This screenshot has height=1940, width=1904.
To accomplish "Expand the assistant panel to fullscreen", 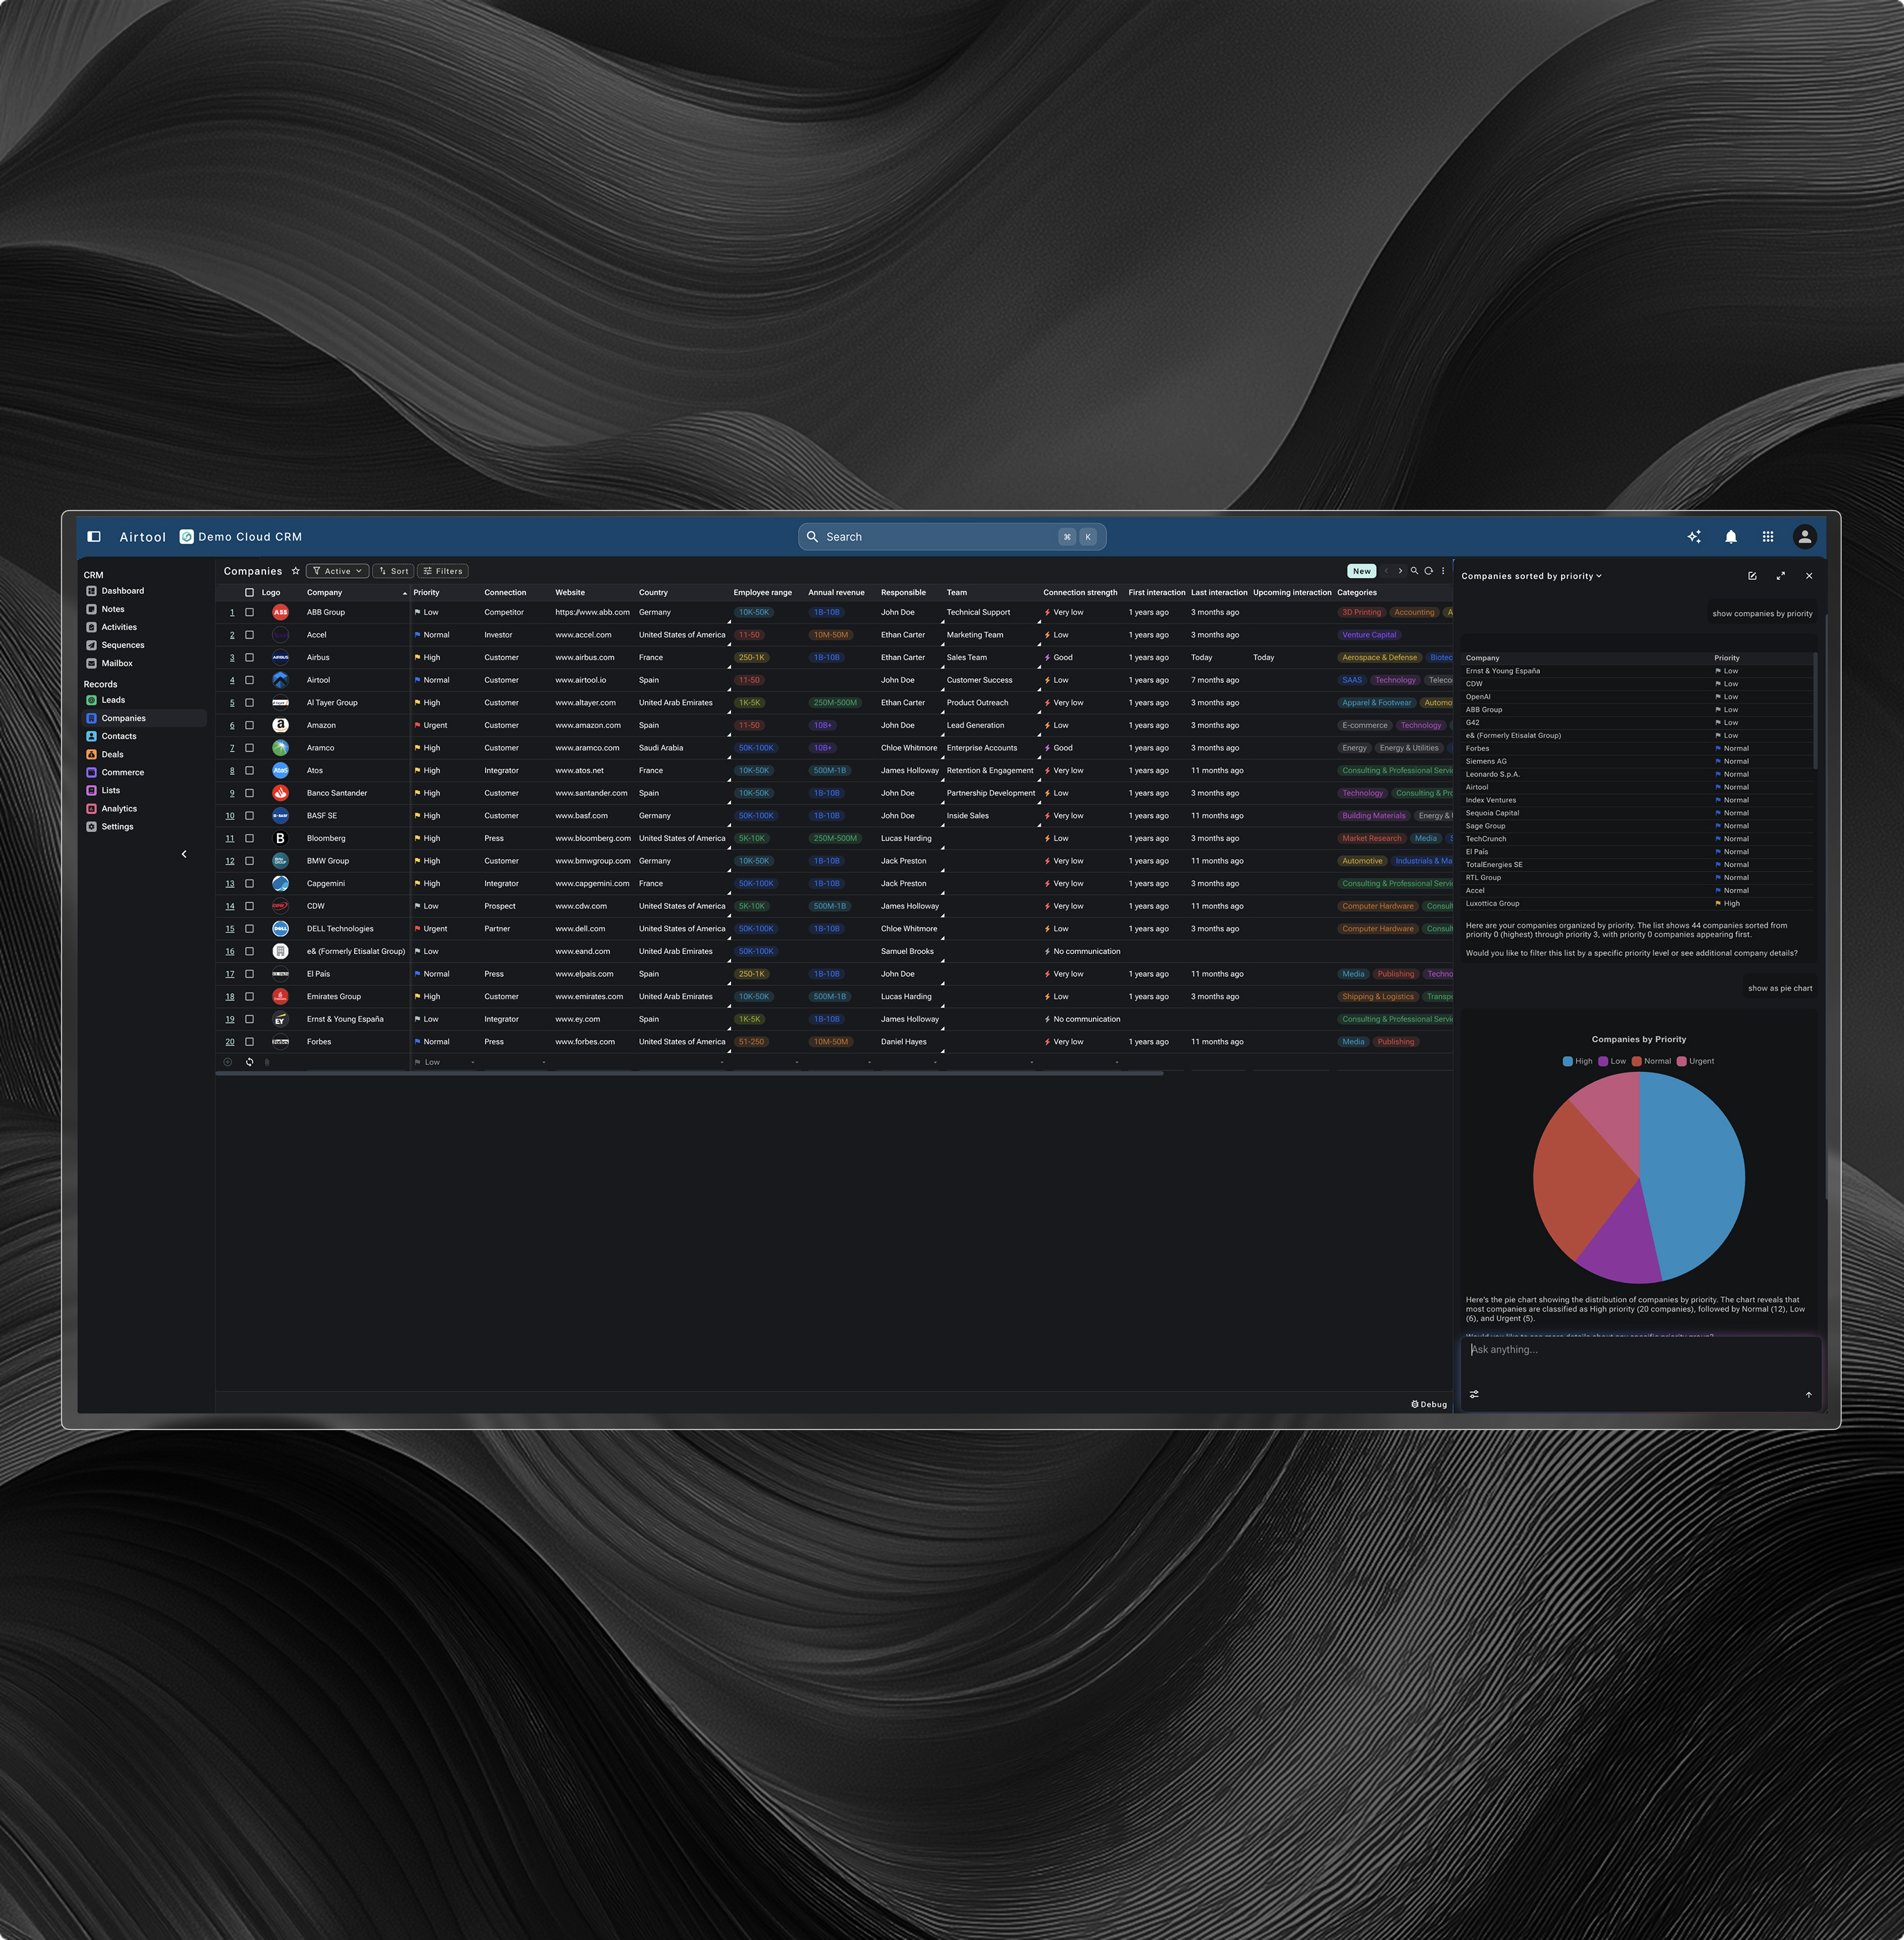I will point(1780,576).
